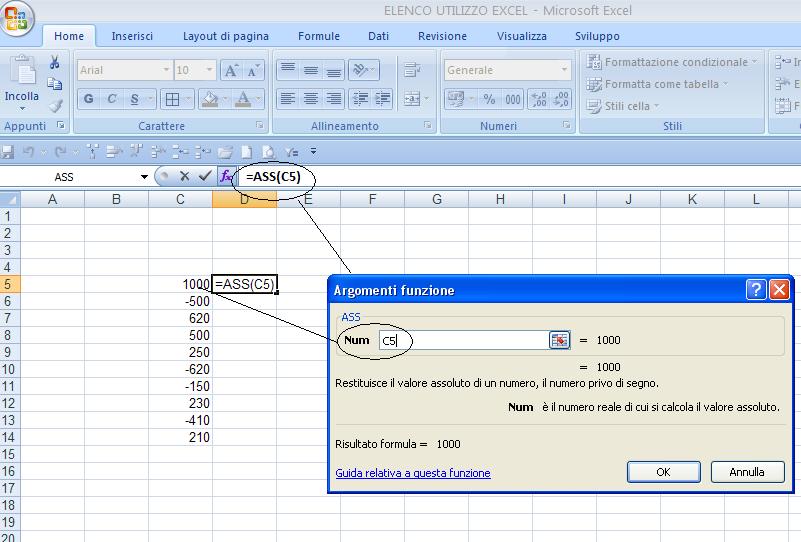Expand the Carattere dialog launcher
The height and width of the screenshot is (542, 801).
click(x=260, y=125)
